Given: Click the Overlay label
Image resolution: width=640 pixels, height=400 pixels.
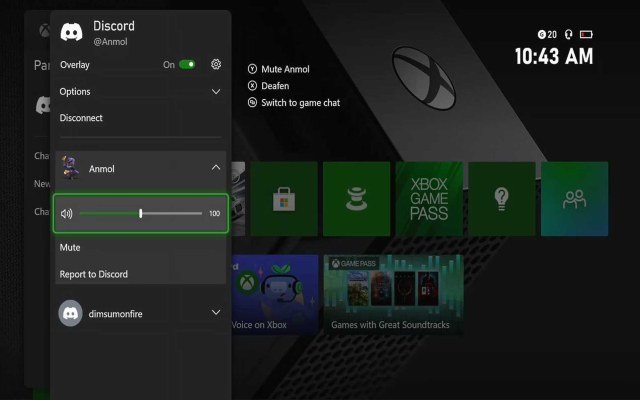Looking at the screenshot, I should click(x=75, y=65).
